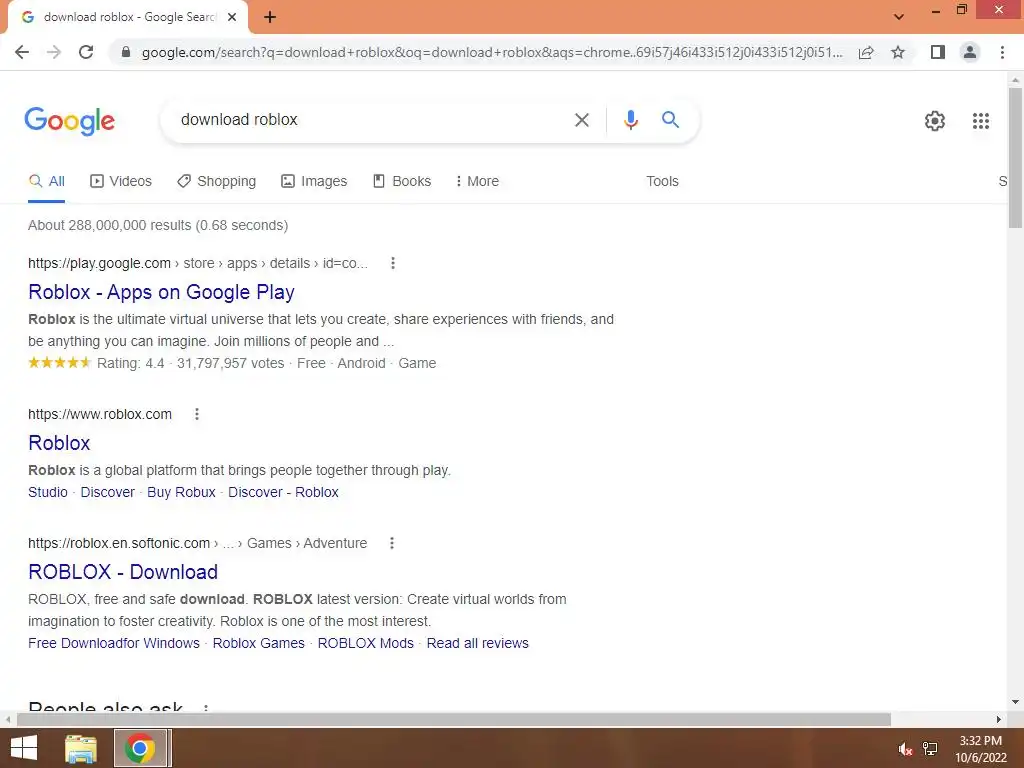Click the Google logo
The image size is (1024, 768).
[70, 121]
